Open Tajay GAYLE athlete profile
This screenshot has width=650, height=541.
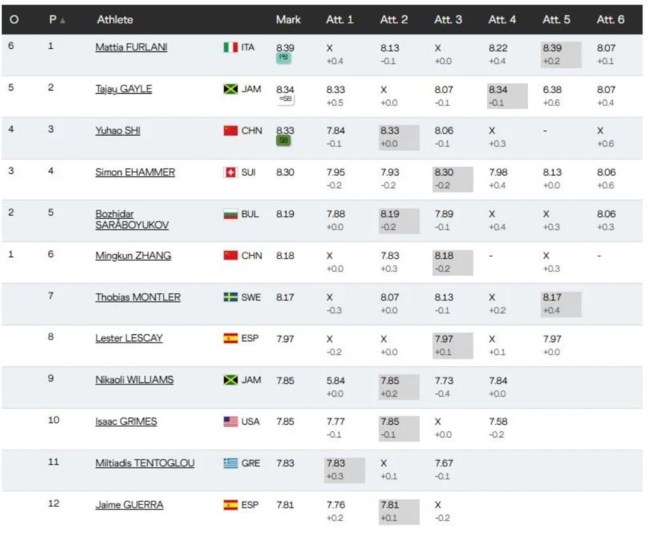(x=124, y=89)
